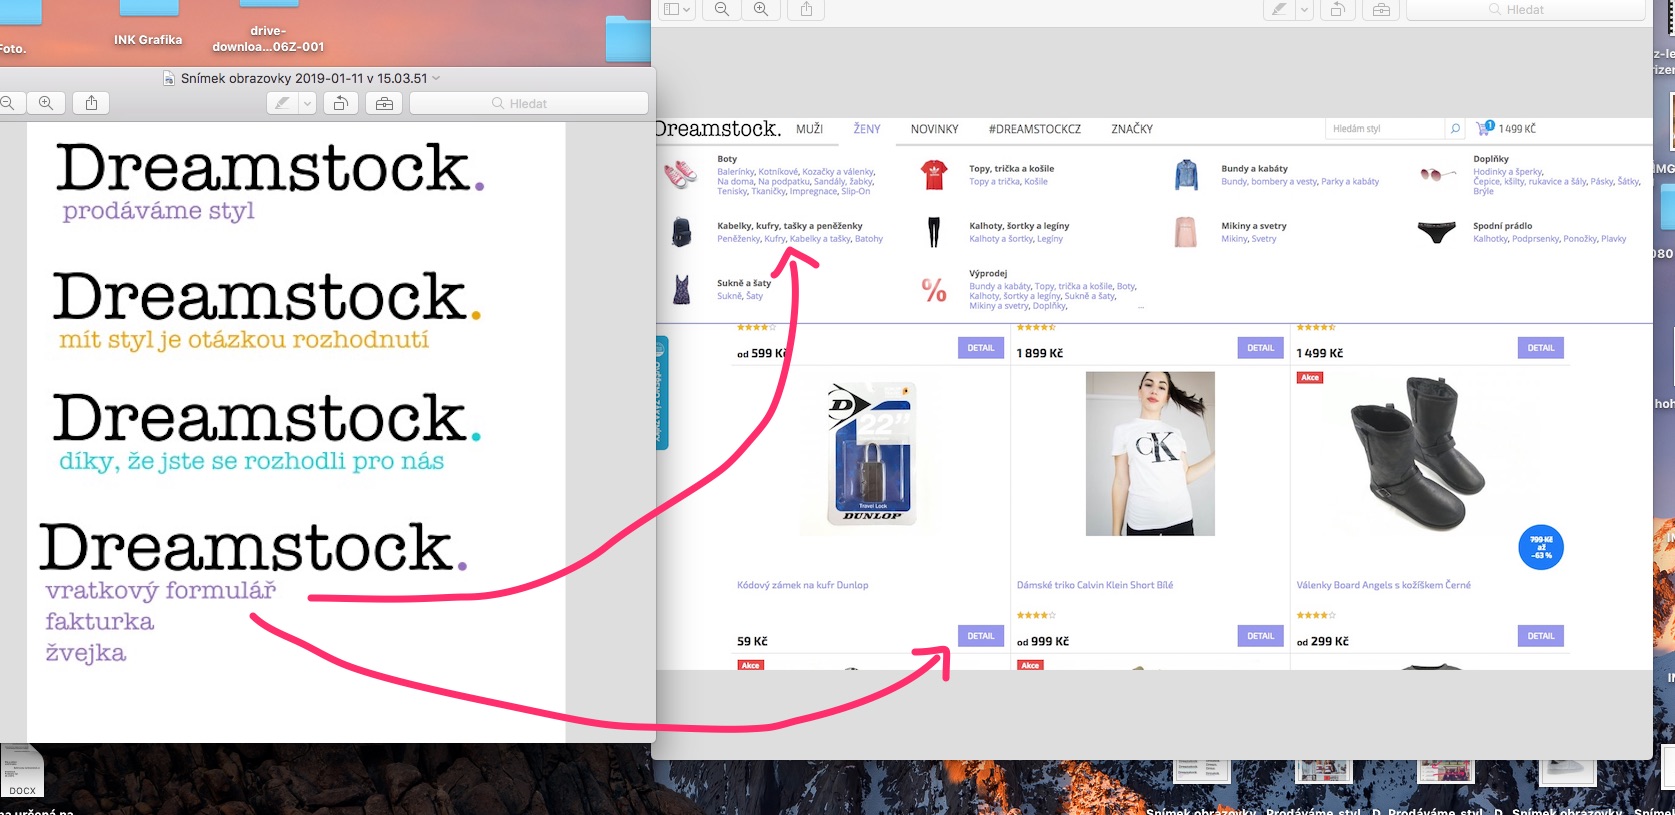Click the magnifier search icon beside Hledám styl
Screen dimensions: 1675x815
point(1456,129)
